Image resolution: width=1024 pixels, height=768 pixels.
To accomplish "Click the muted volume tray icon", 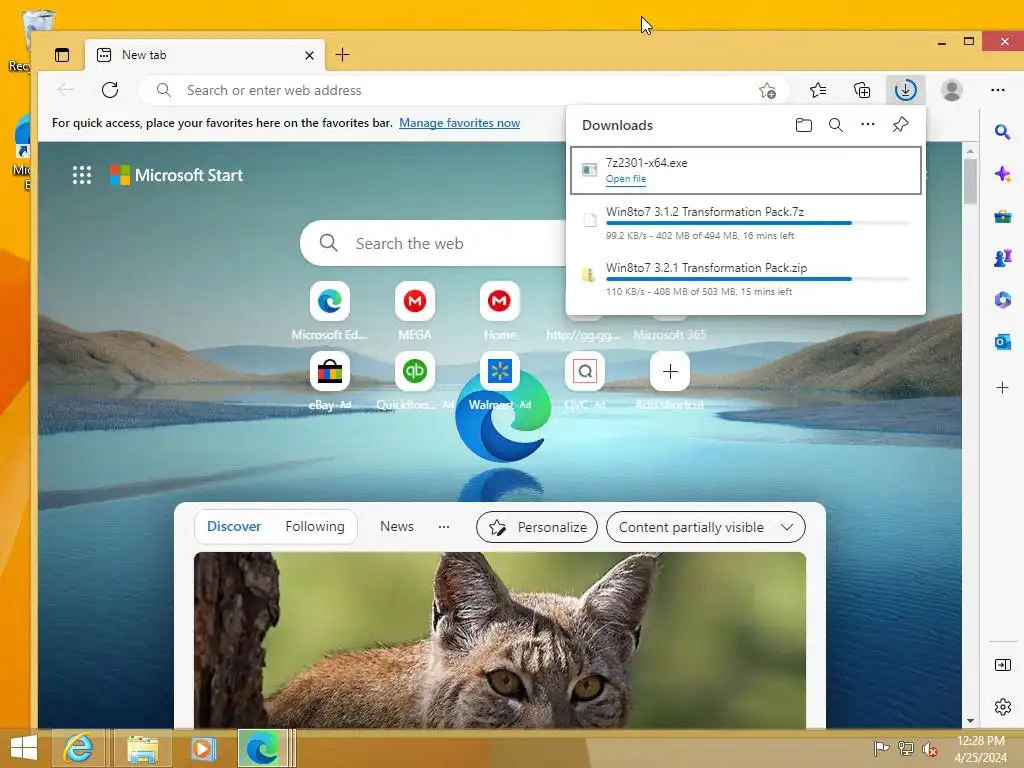I will [x=929, y=749].
